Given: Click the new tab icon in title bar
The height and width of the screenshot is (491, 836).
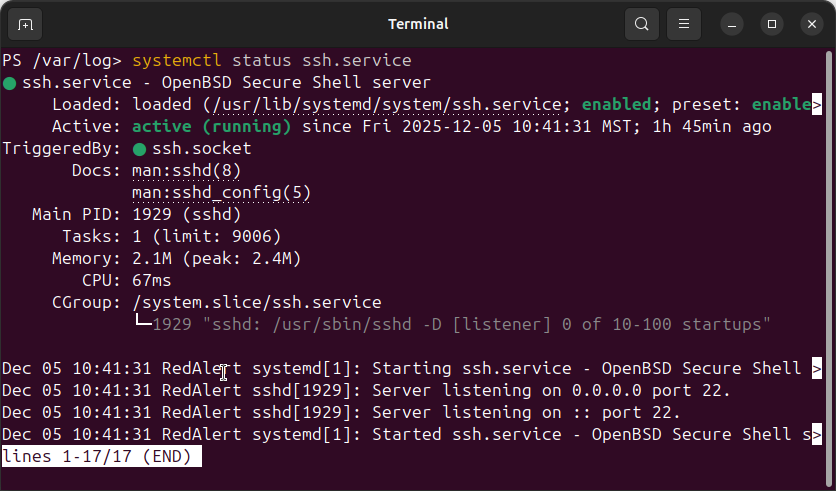Looking at the screenshot, I should coord(25,23).
